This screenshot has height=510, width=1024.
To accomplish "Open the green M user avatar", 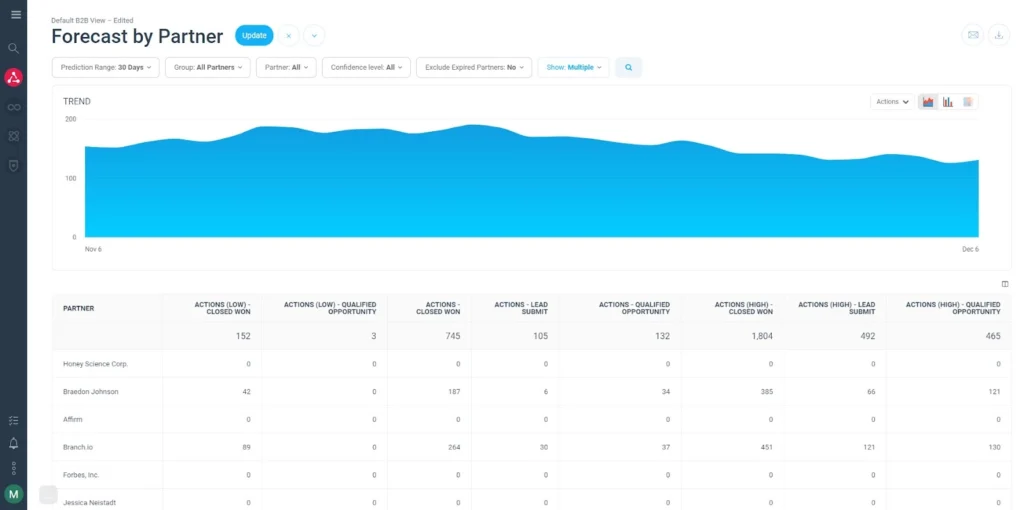I will [14, 493].
